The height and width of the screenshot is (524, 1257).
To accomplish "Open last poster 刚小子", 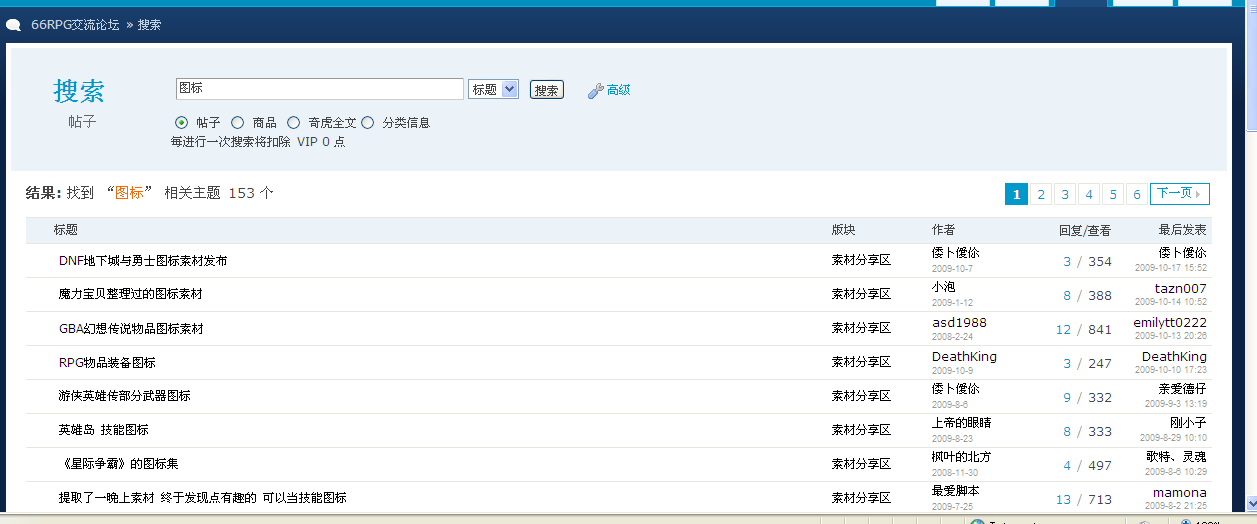I will (1189, 423).
